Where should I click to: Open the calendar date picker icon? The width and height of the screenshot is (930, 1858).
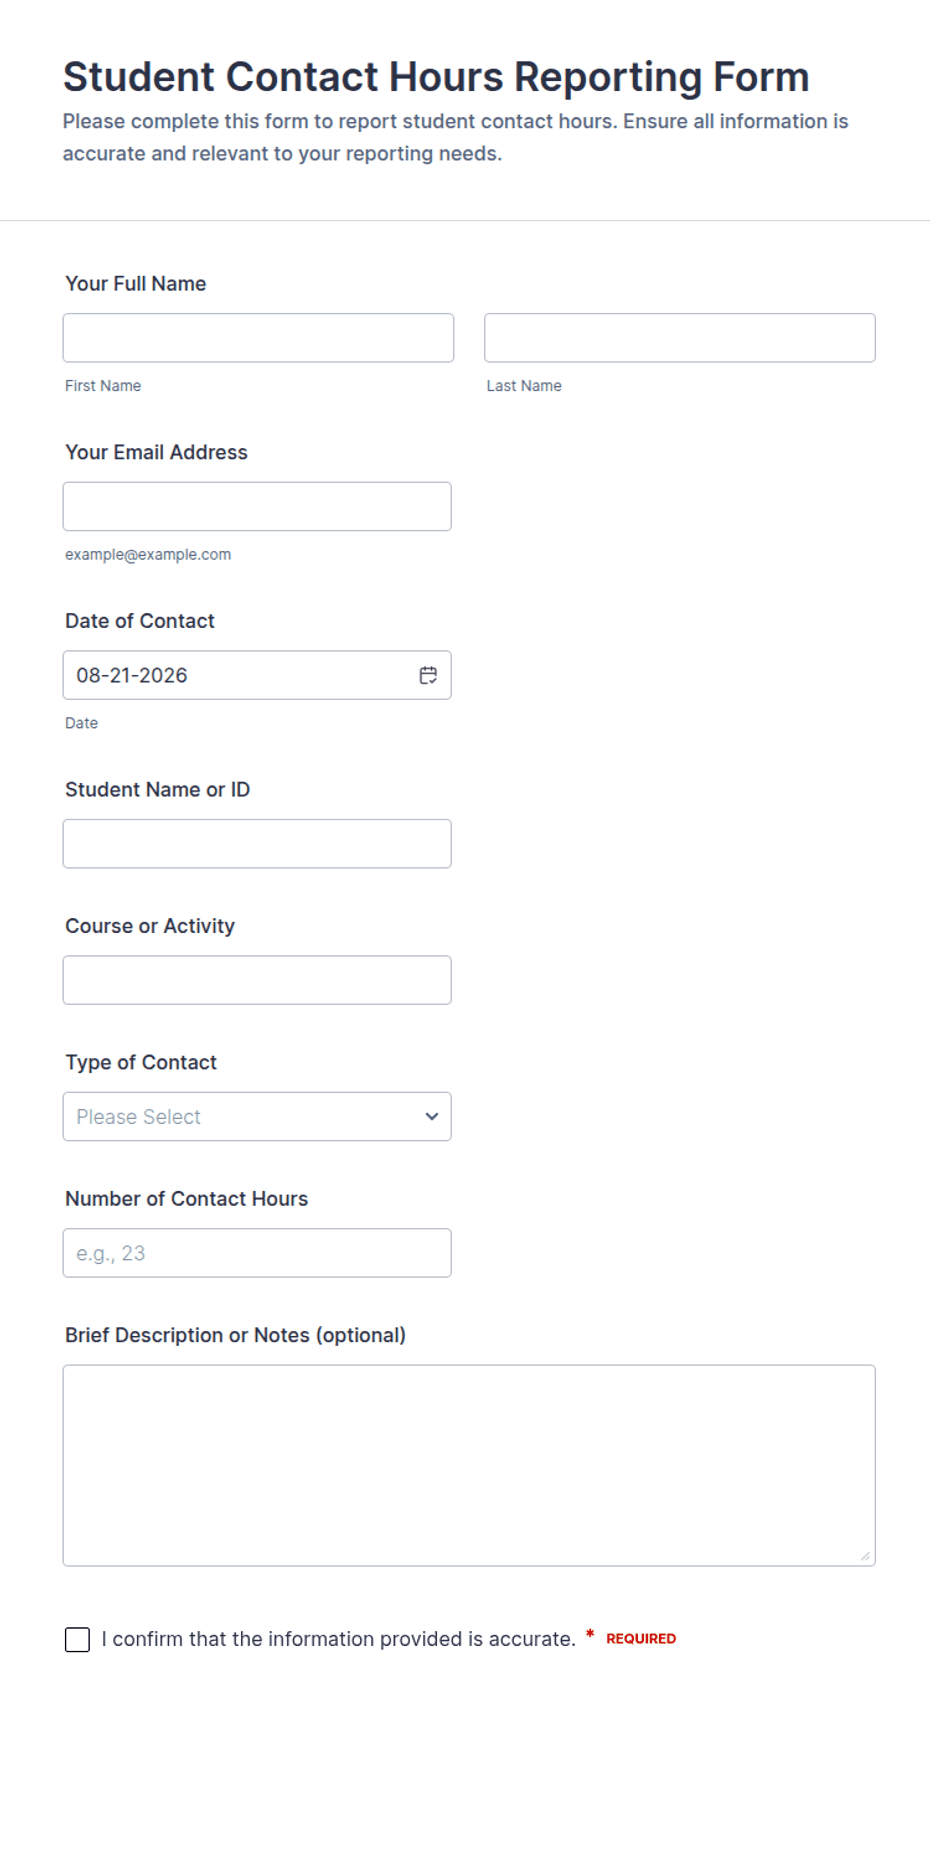[428, 675]
